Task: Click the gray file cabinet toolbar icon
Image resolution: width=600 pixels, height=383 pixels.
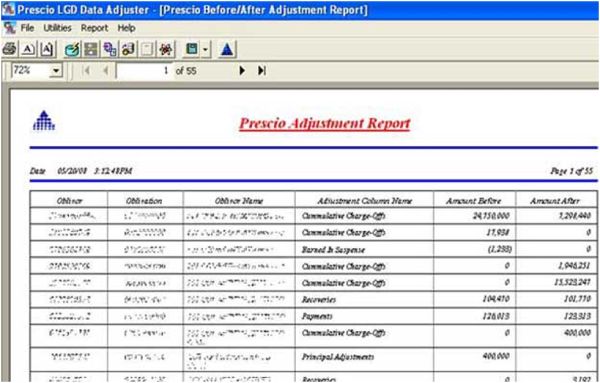Action: point(91,49)
